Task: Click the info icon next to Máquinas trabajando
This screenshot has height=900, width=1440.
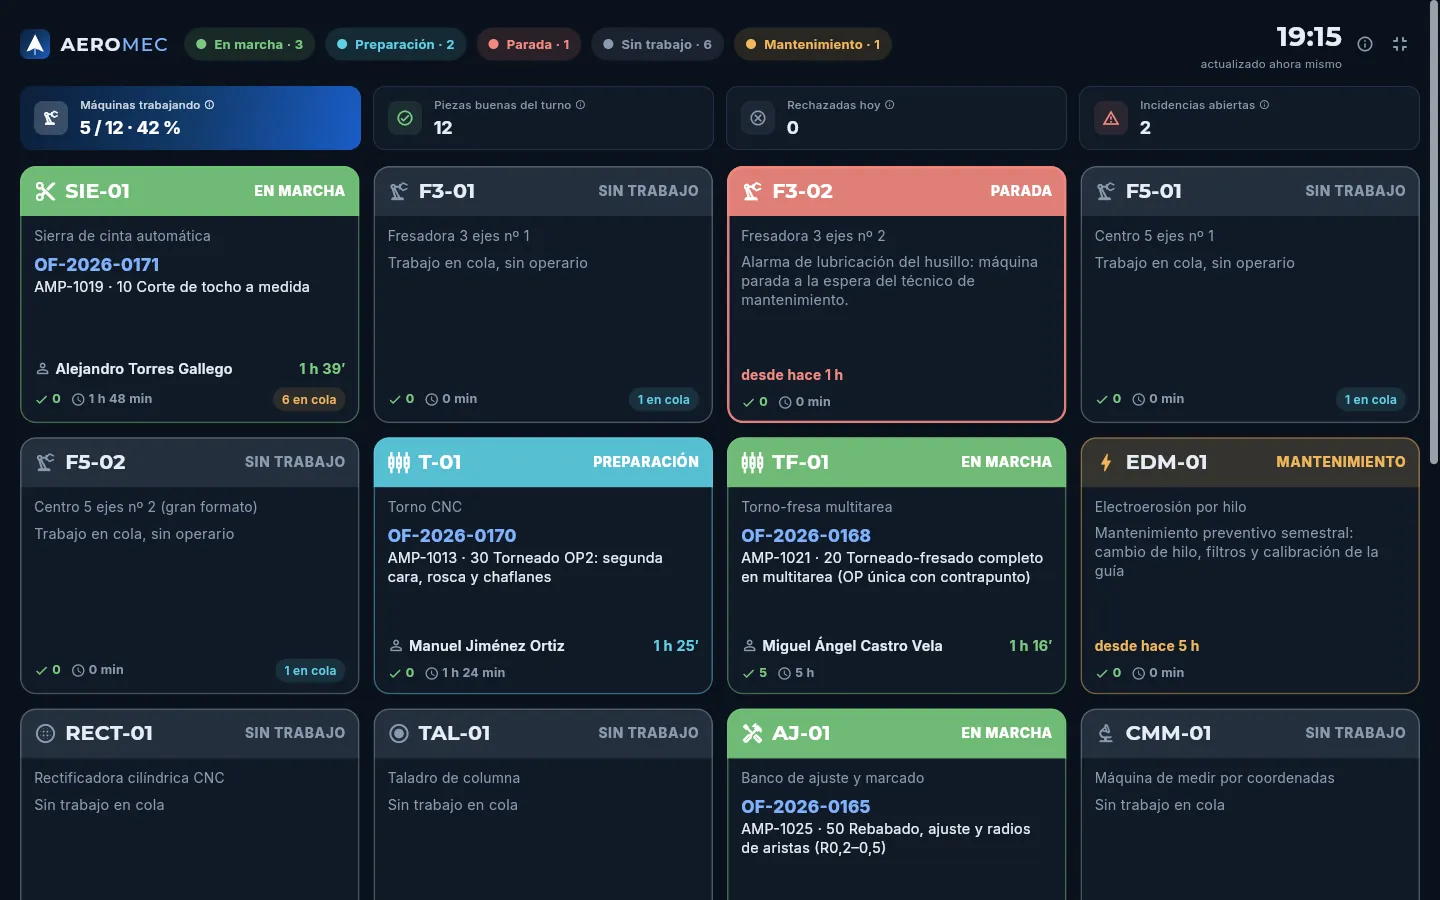Action: point(209,105)
